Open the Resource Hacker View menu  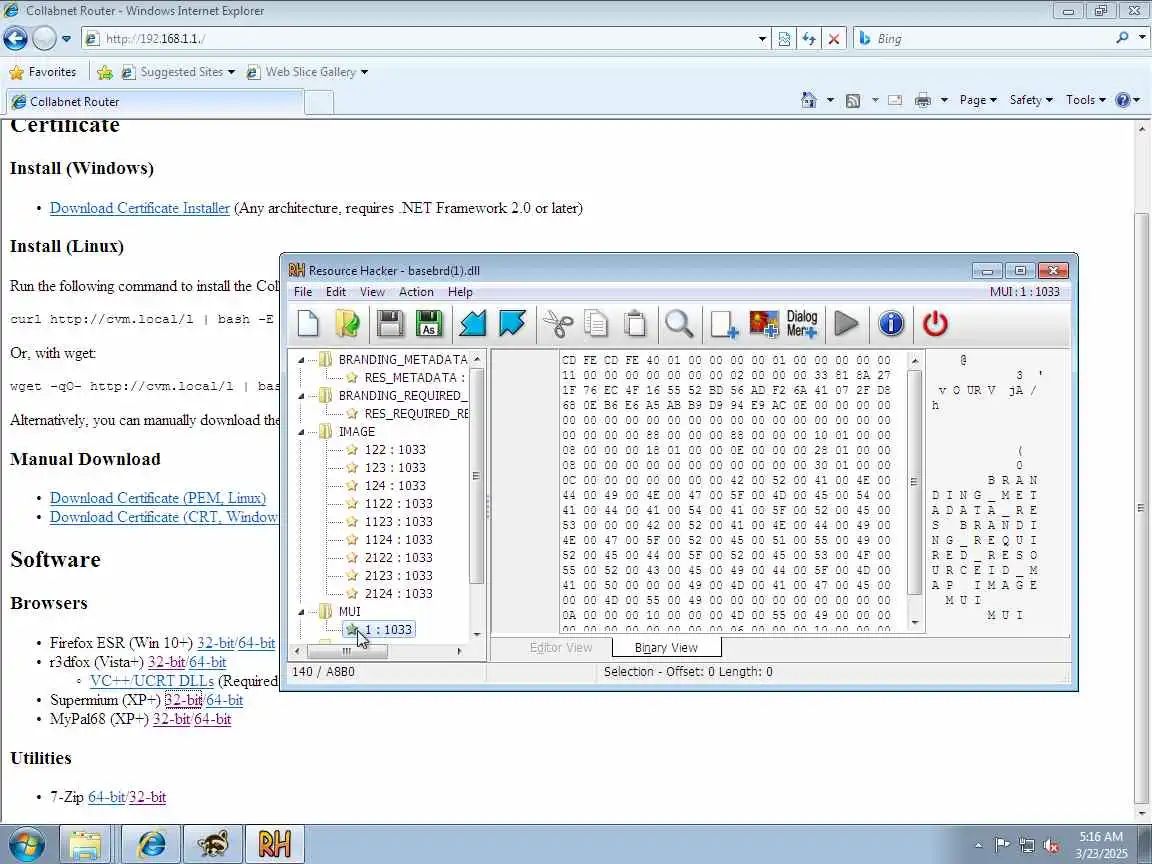coord(372,292)
